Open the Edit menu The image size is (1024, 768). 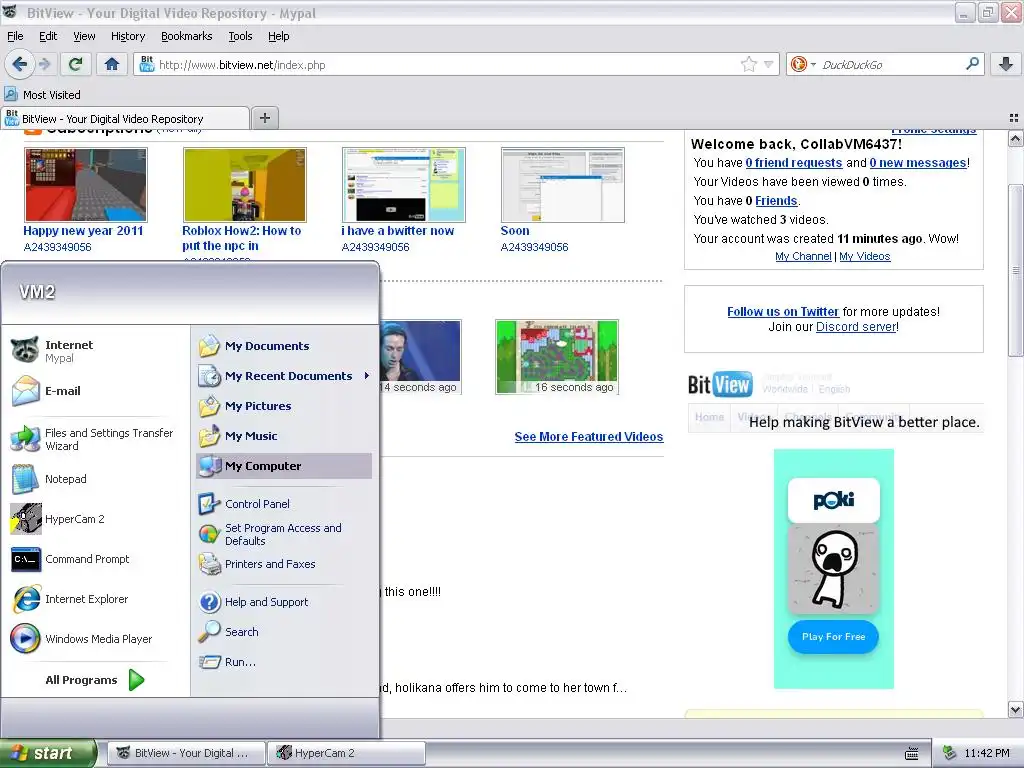48,36
